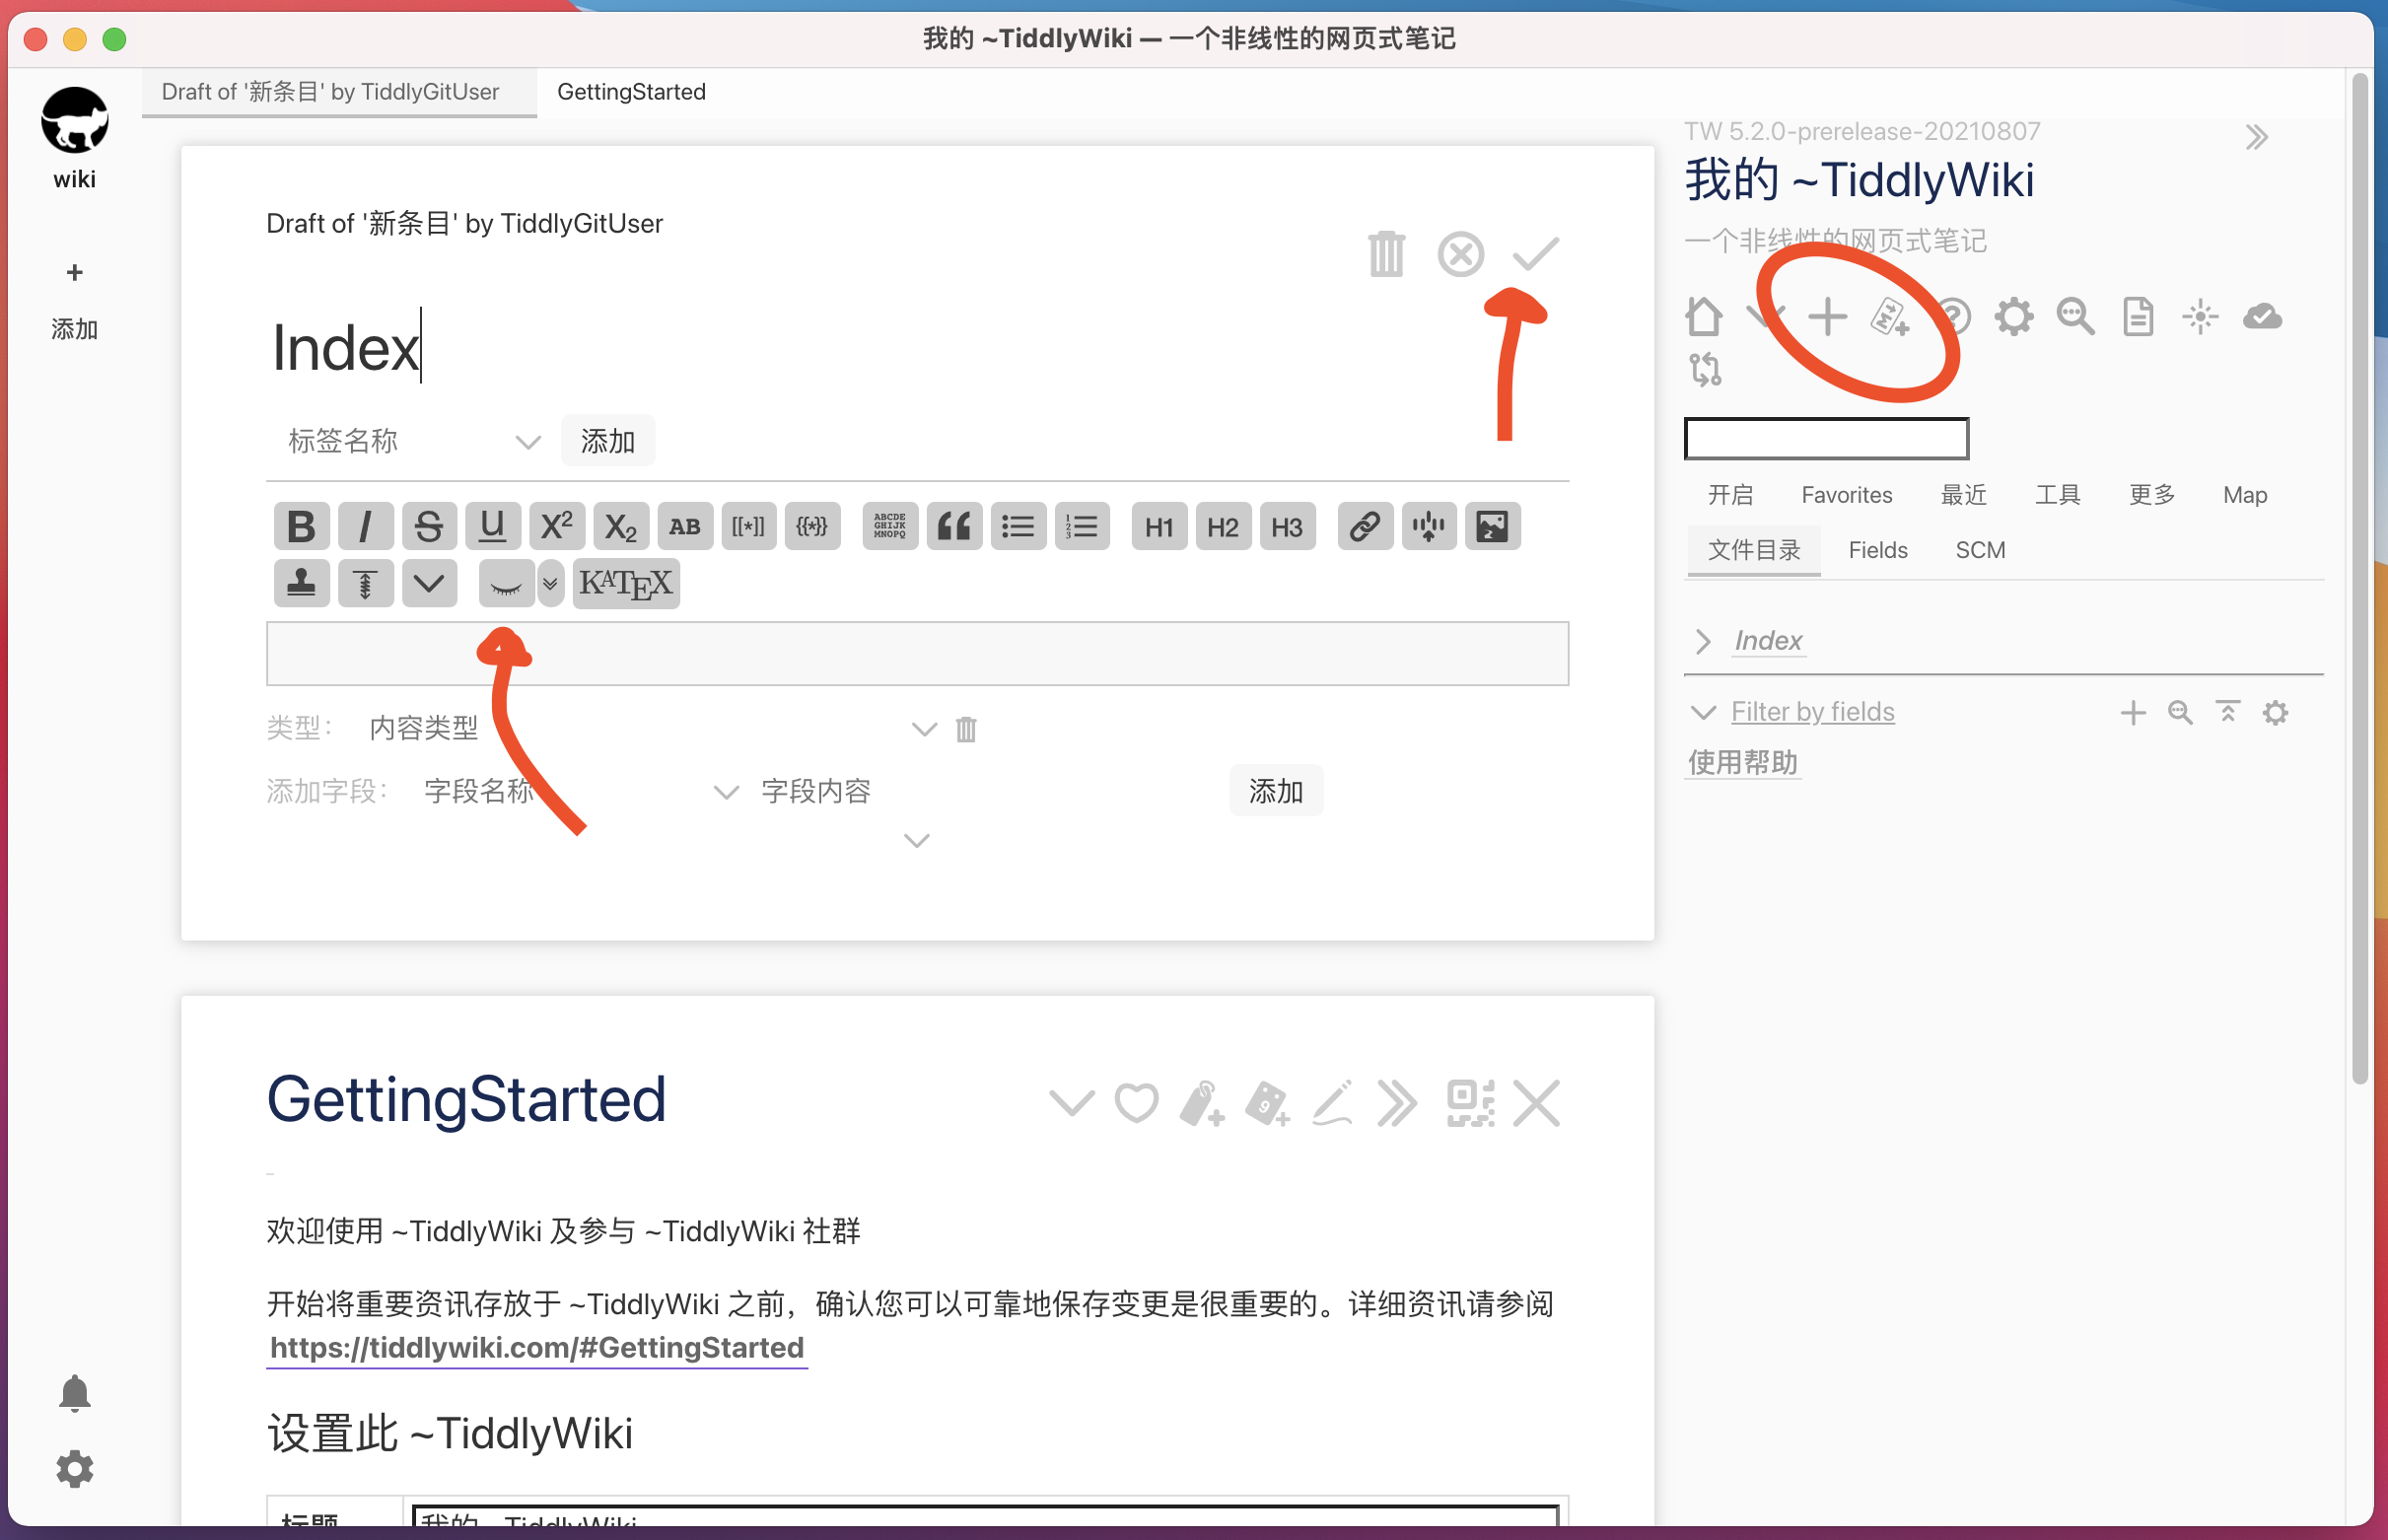Open advanced search with the magnifier icon
Screen dimensions: 2388x1540
pyautogui.click(x=2074, y=316)
